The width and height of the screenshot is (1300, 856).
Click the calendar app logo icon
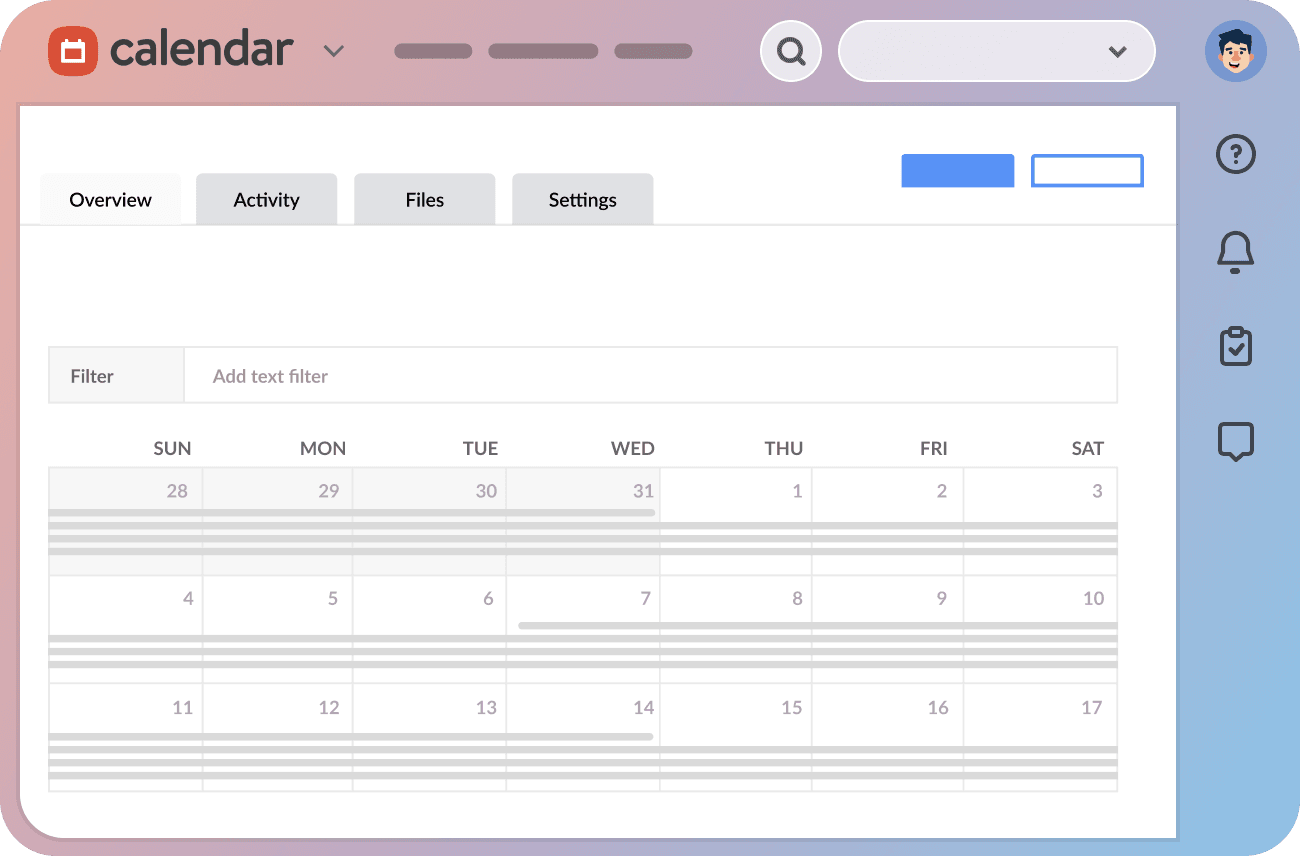tap(75, 49)
